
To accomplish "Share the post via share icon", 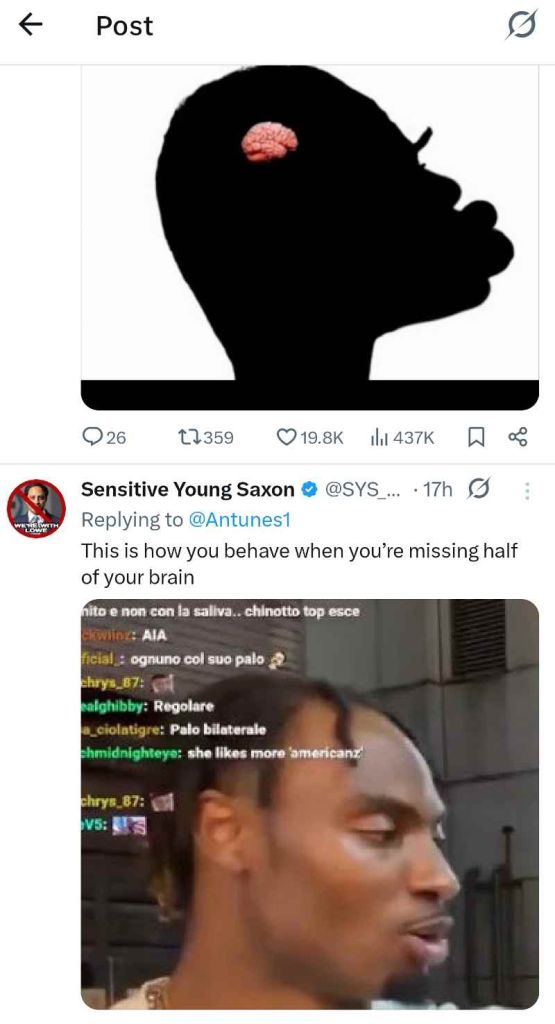I will click(517, 437).
